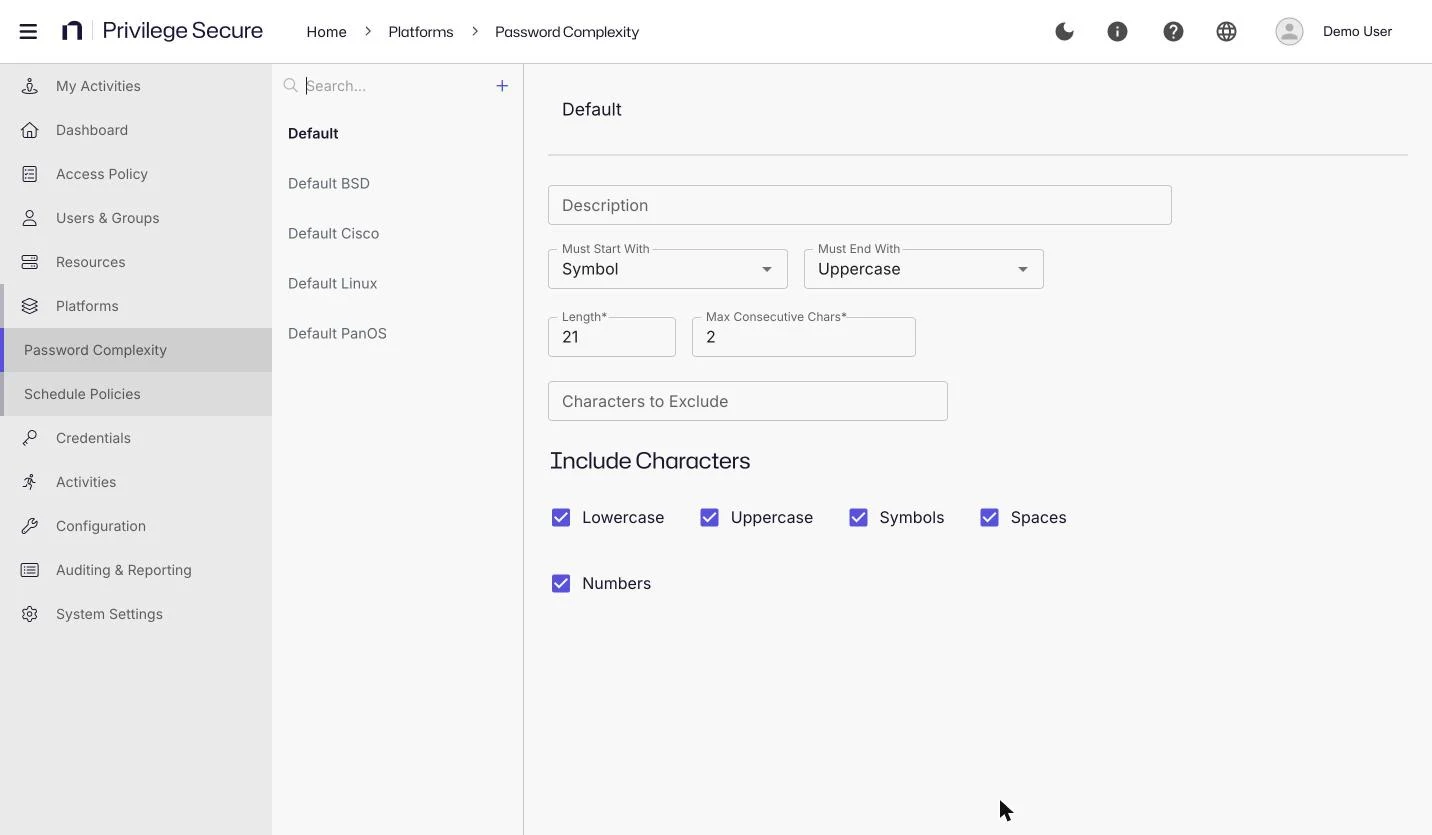Select the Default Linux policy
The image size is (1432, 835).
pos(332,283)
